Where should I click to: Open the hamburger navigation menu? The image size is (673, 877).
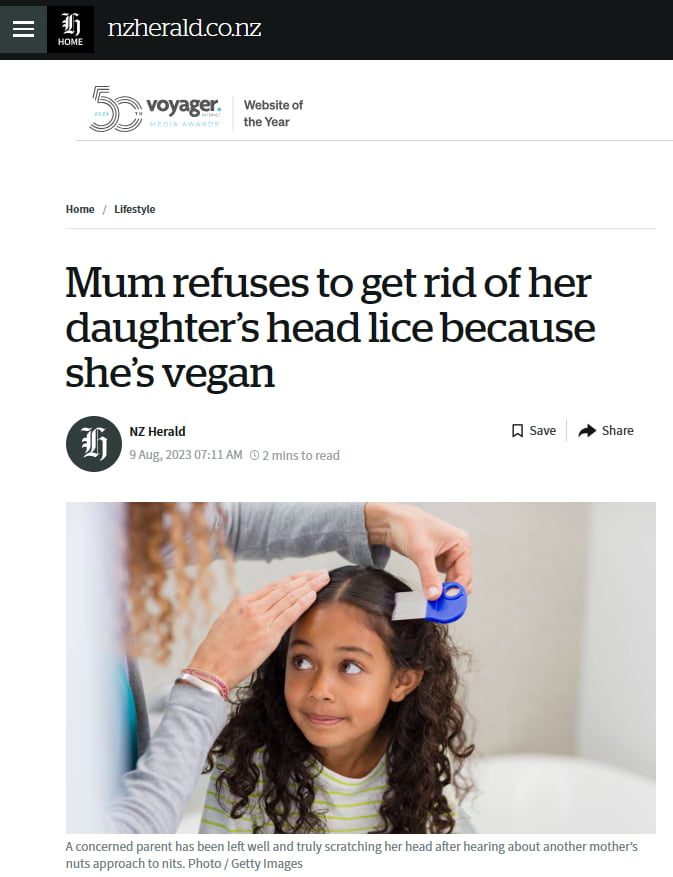(23, 29)
